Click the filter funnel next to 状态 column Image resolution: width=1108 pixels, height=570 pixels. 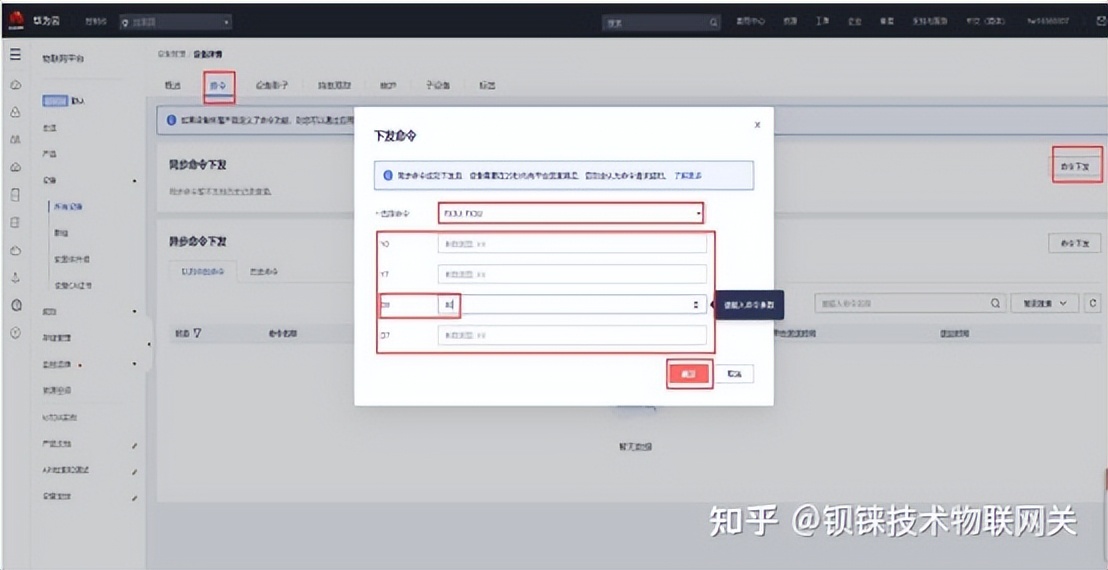(x=197, y=333)
